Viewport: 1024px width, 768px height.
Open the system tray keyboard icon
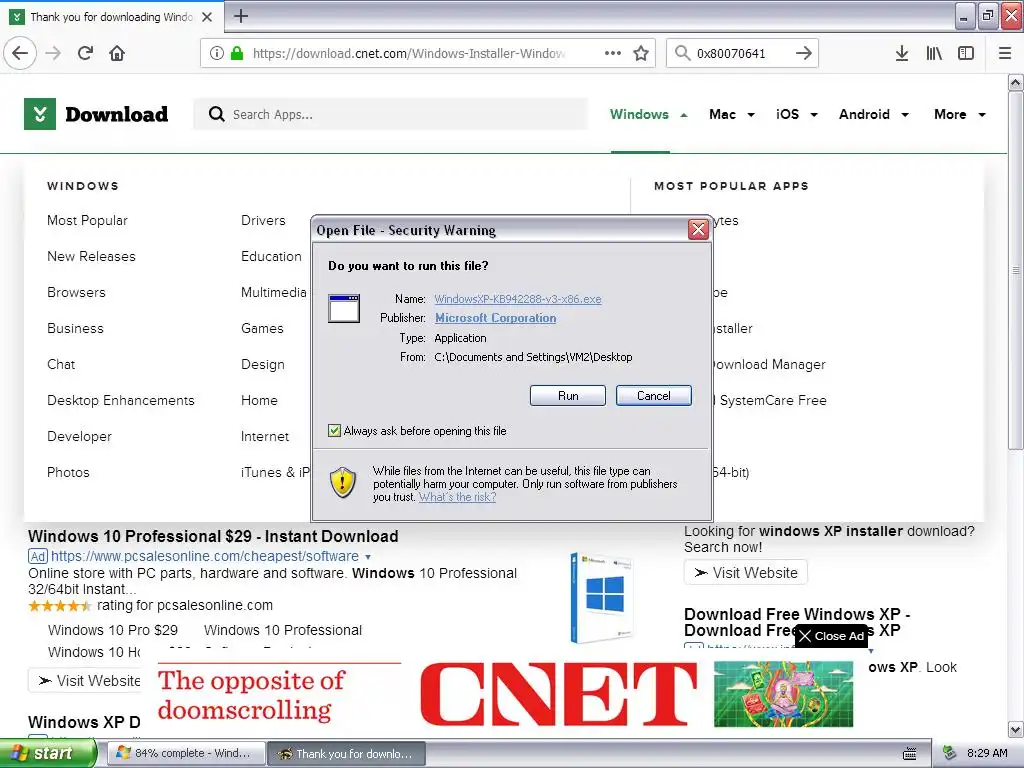[910, 754]
